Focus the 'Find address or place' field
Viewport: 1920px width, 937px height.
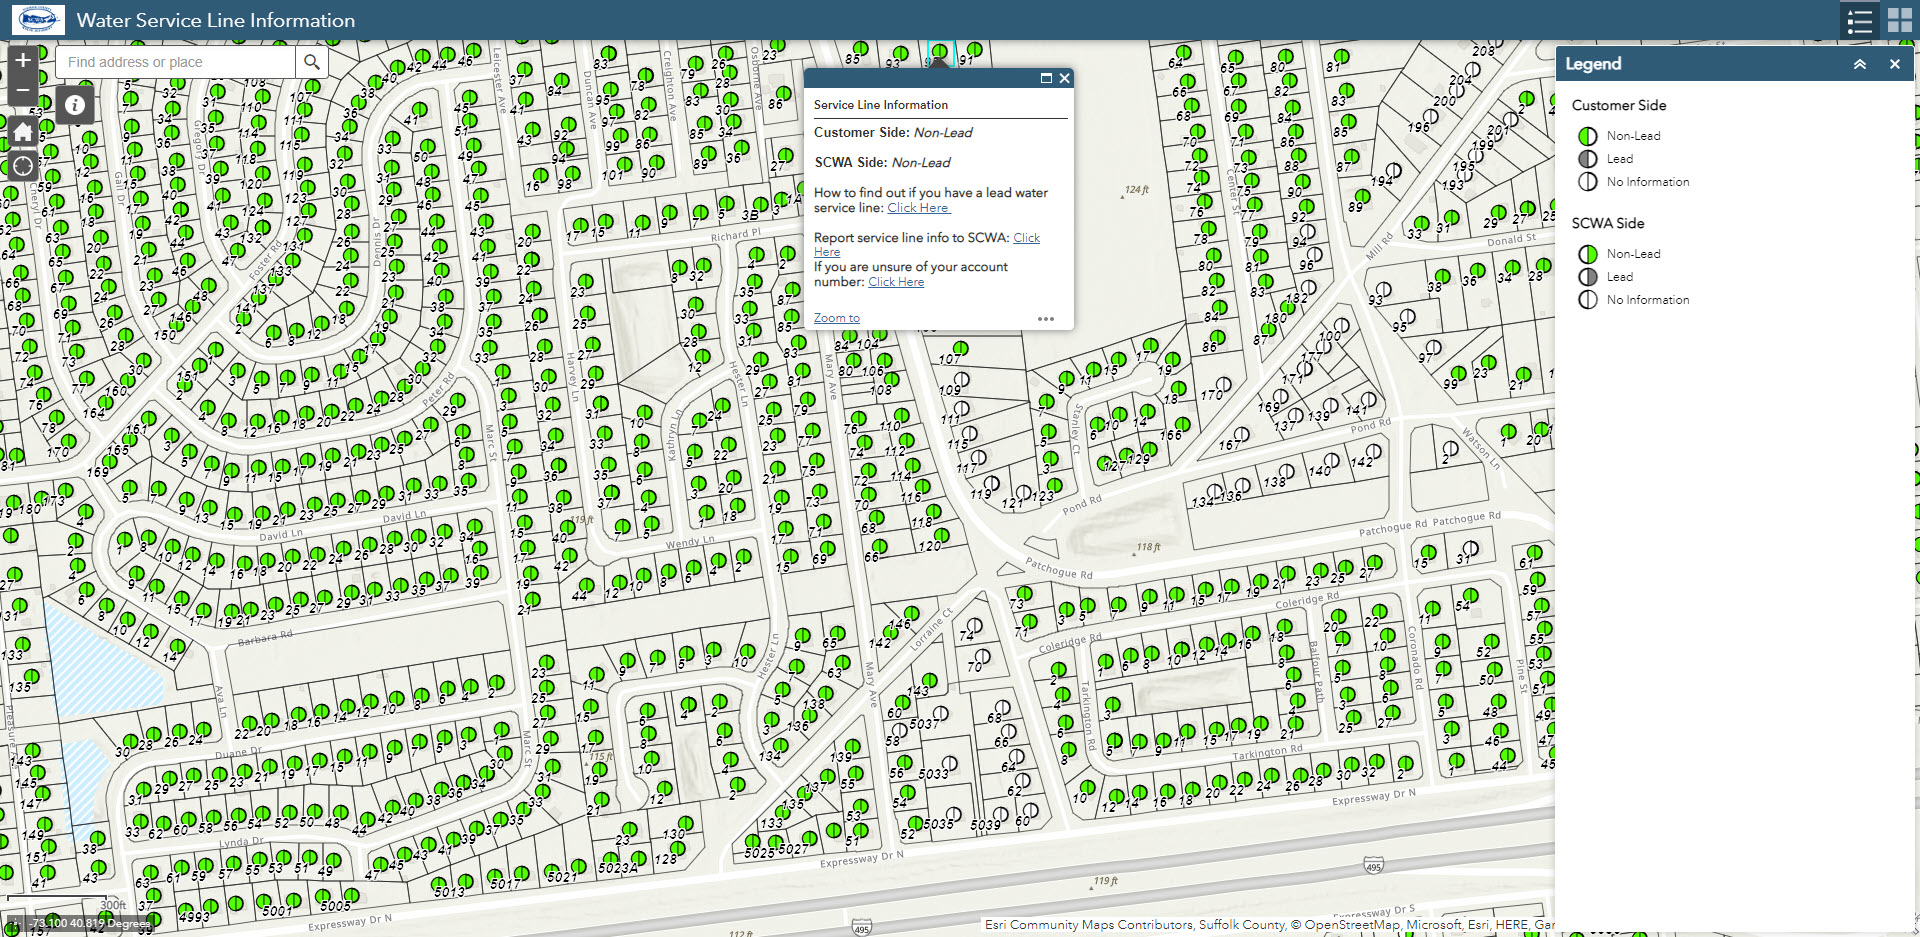[x=176, y=62]
